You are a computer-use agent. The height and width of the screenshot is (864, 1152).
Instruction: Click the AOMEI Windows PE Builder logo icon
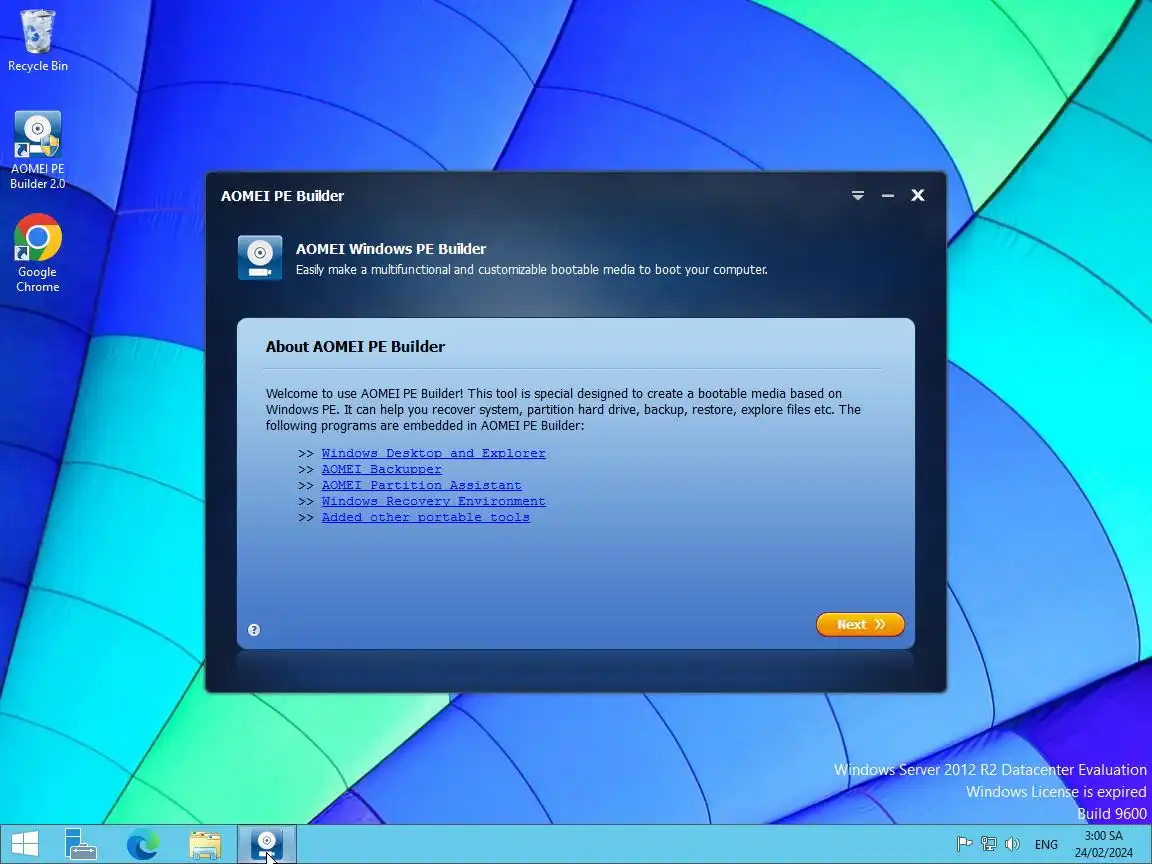click(x=259, y=257)
